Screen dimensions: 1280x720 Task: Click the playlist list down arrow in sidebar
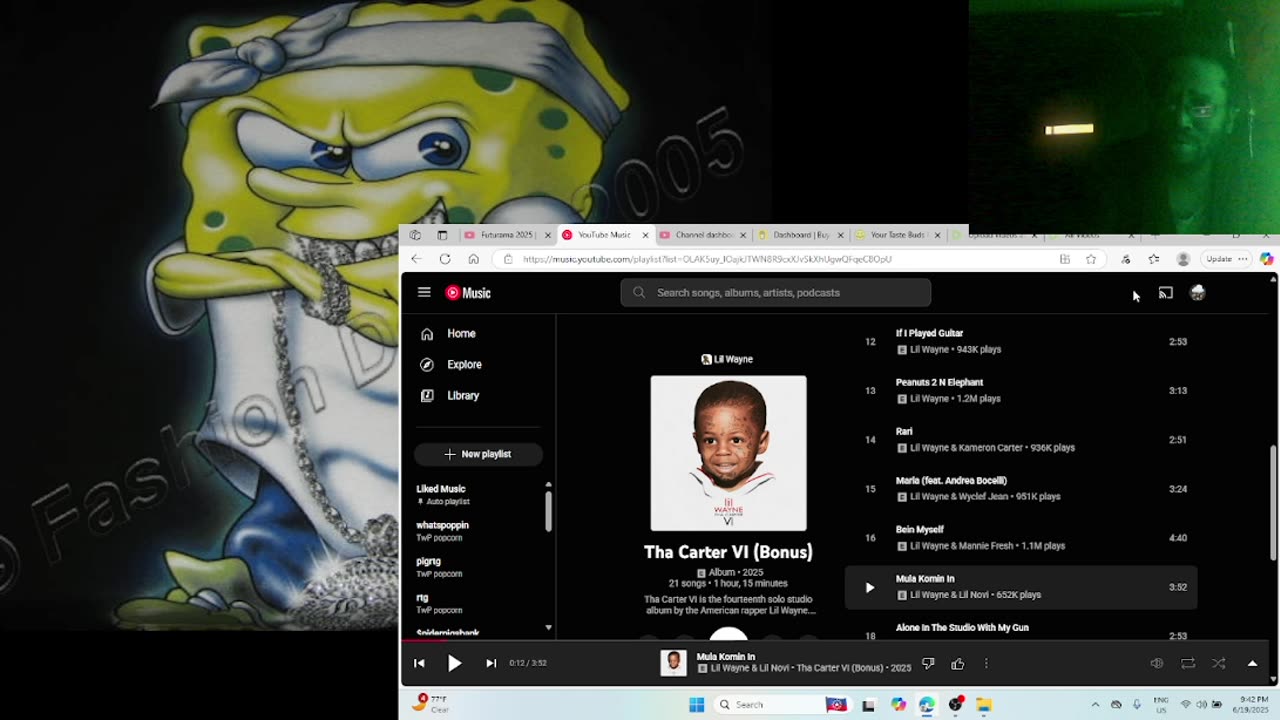point(548,627)
